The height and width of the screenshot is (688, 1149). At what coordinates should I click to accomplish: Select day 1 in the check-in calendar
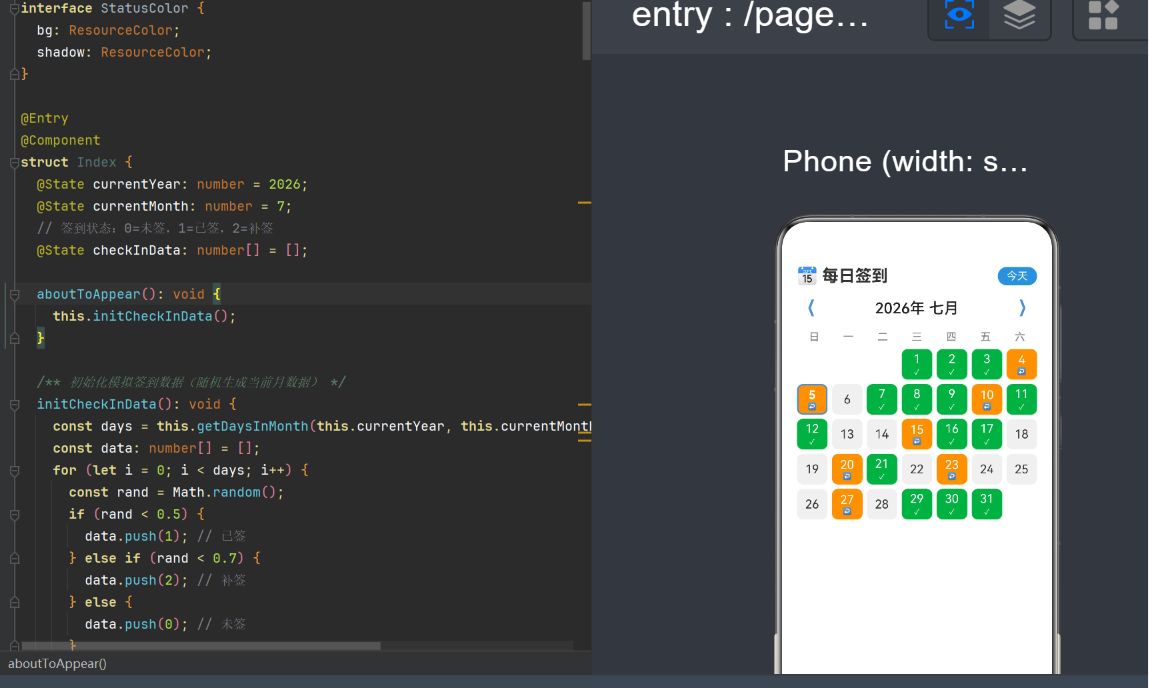(x=917, y=364)
